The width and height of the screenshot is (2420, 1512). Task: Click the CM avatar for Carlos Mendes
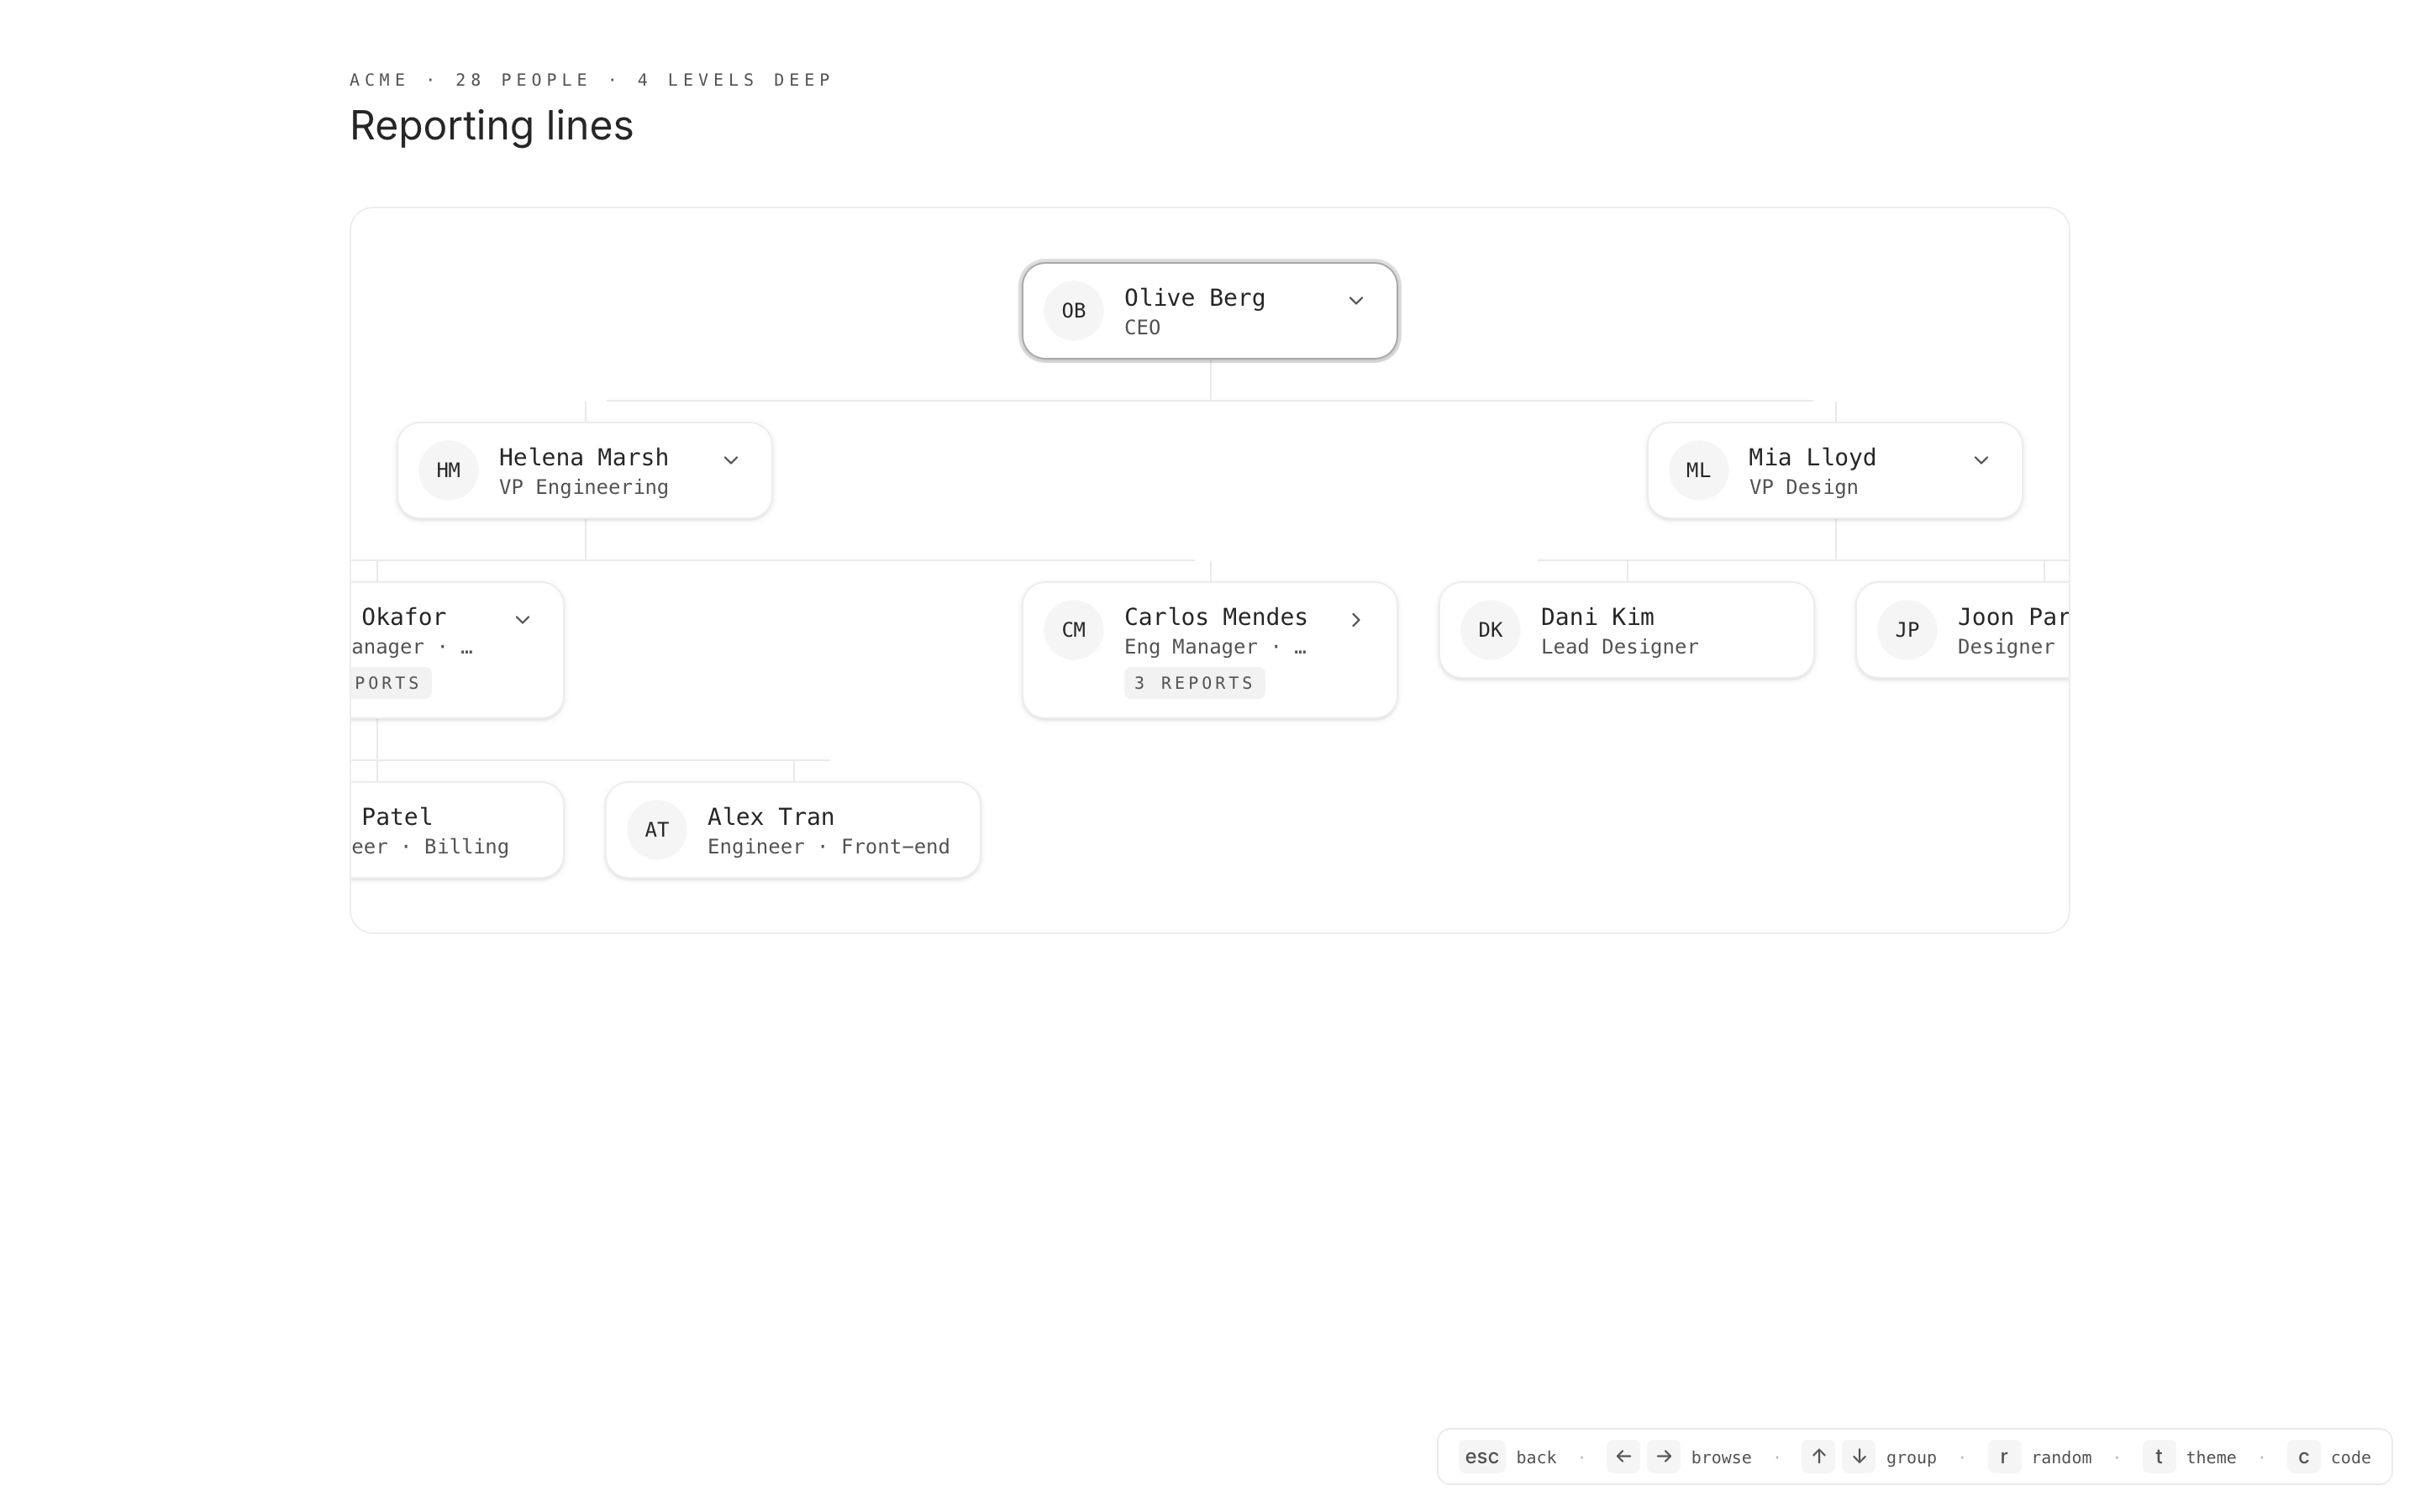(x=1073, y=630)
